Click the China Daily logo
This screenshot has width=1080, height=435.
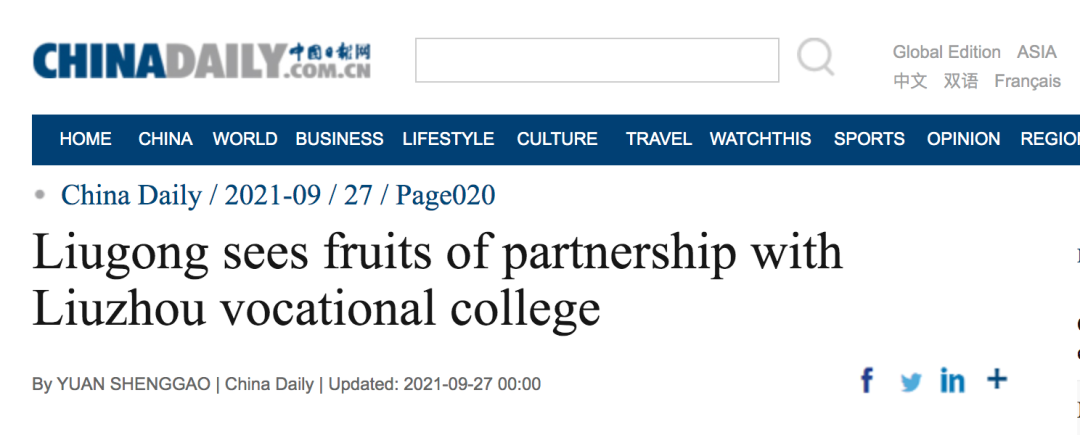click(x=202, y=61)
